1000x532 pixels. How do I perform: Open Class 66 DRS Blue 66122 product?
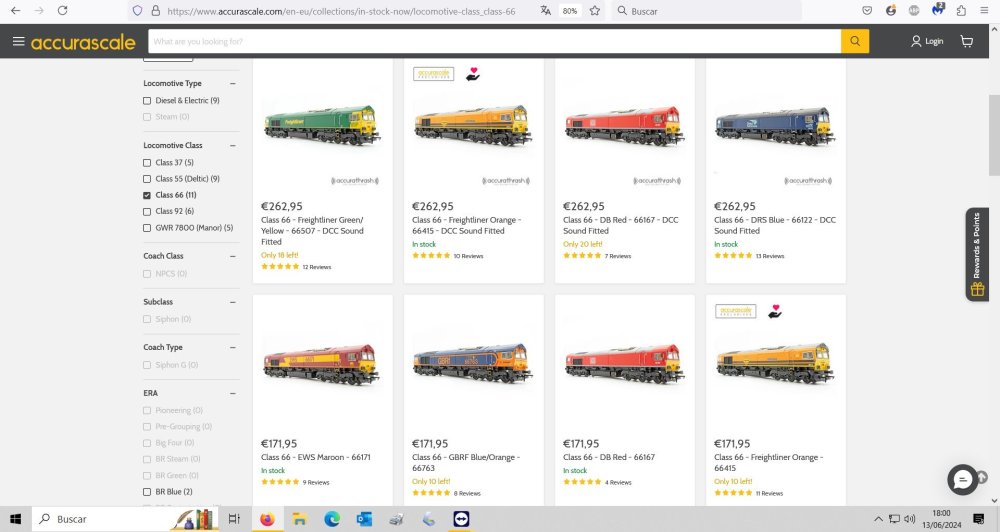tap(775, 225)
